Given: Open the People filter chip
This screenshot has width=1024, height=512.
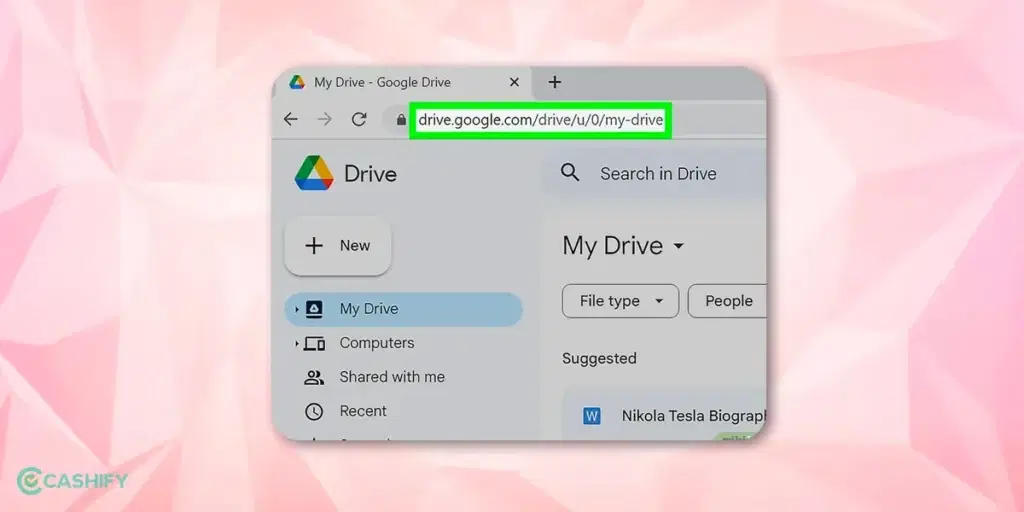Looking at the screenshot, I should click(x=727, y=301).
